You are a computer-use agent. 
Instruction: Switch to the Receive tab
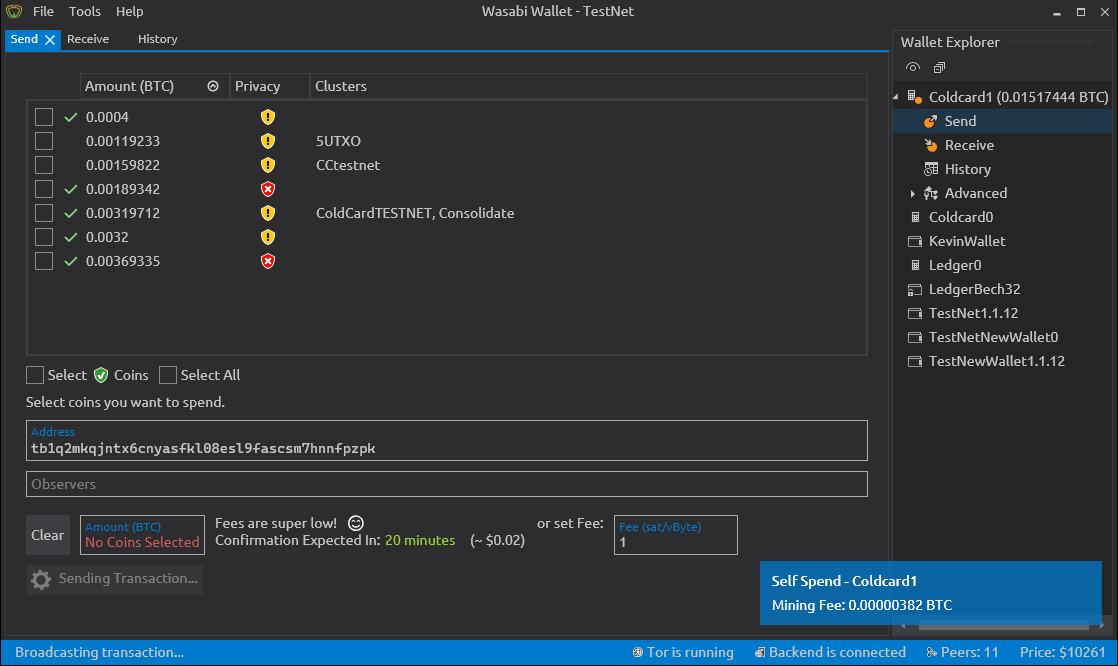[88, 39]
